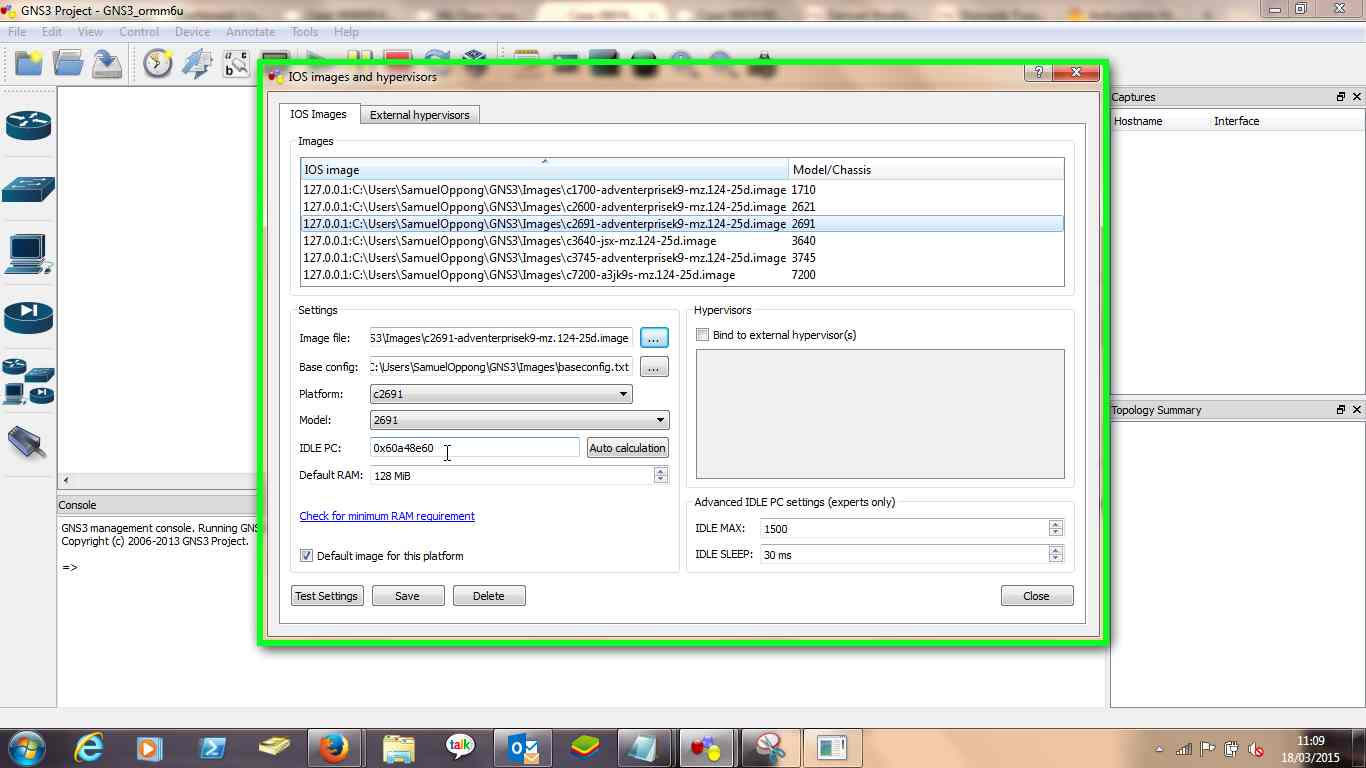This screenshot has width=1366, height=768.
Task: Open Check for minimum RAM requirement link
Action: pyautogui.click(x=387, y=516)
